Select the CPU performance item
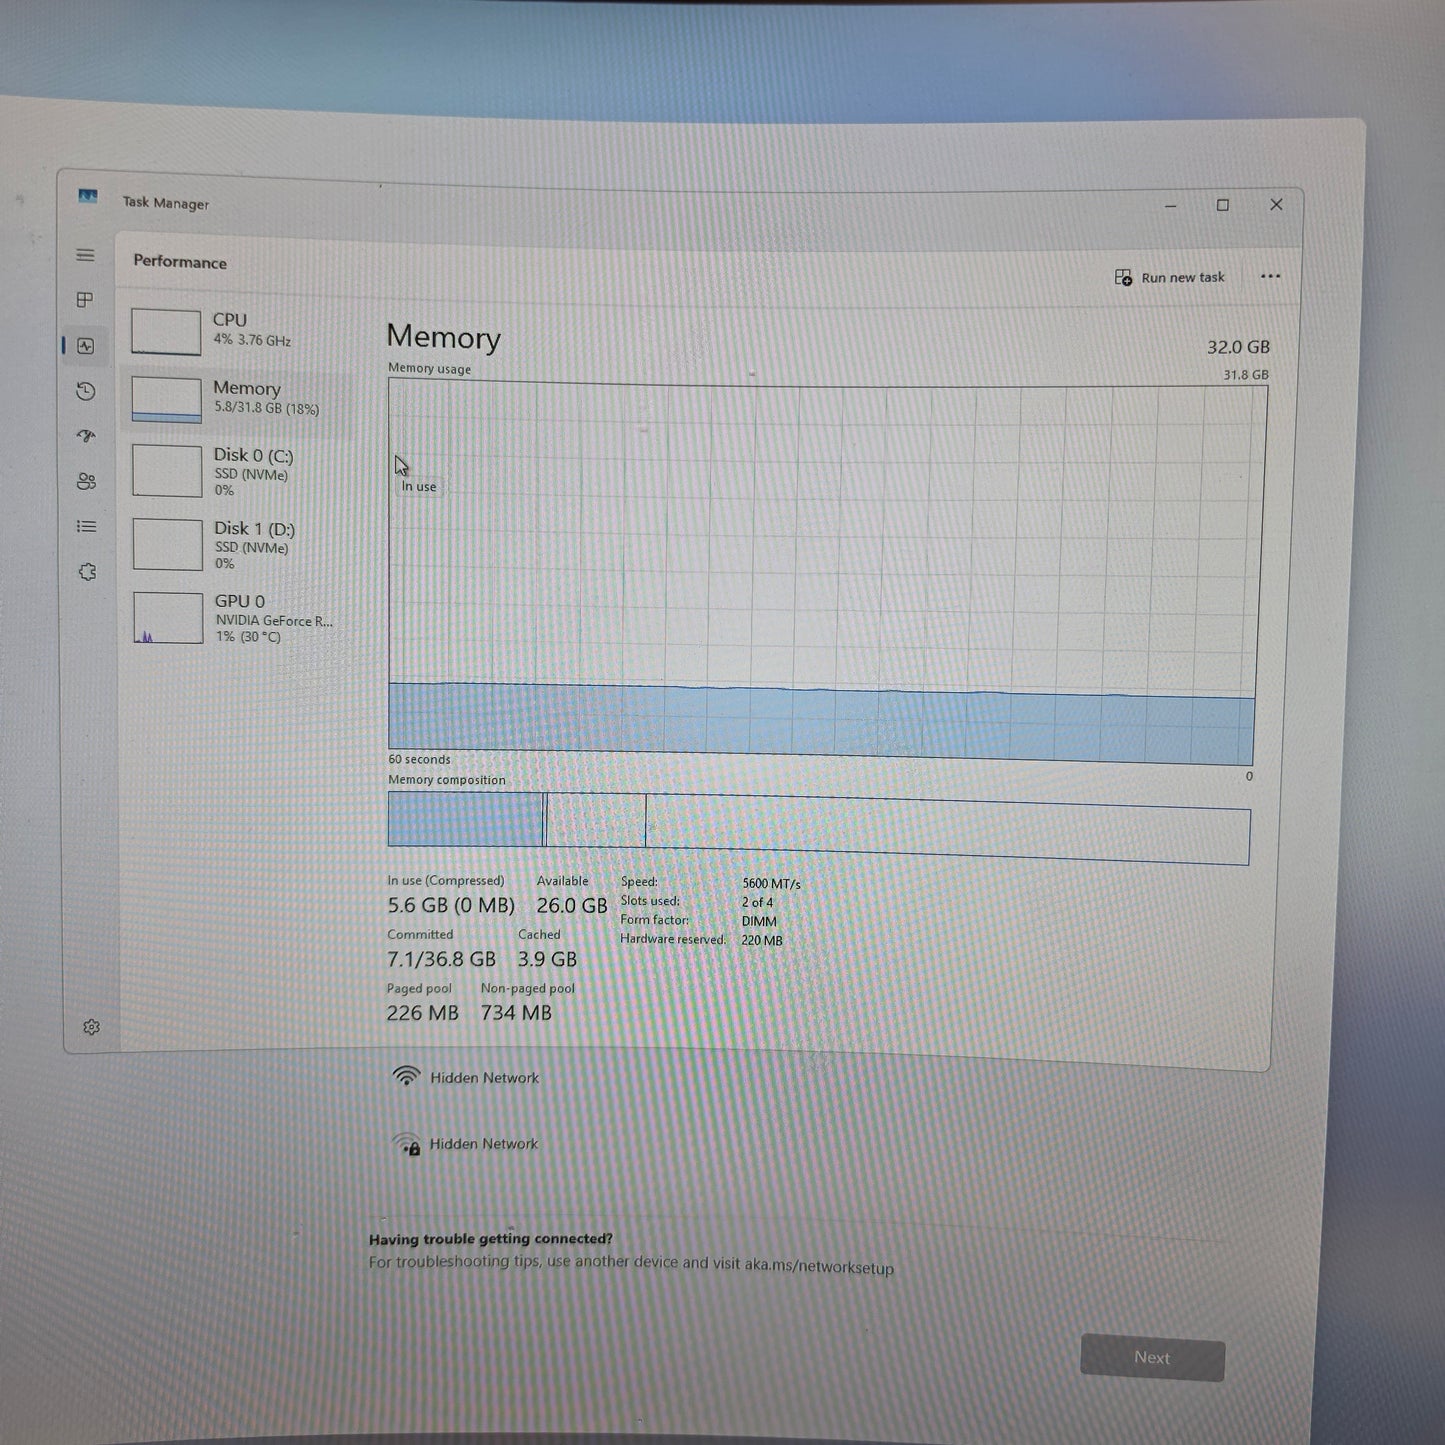Image resolution: width=1445 pixels, height=1445 pixels. coord(240,331)
